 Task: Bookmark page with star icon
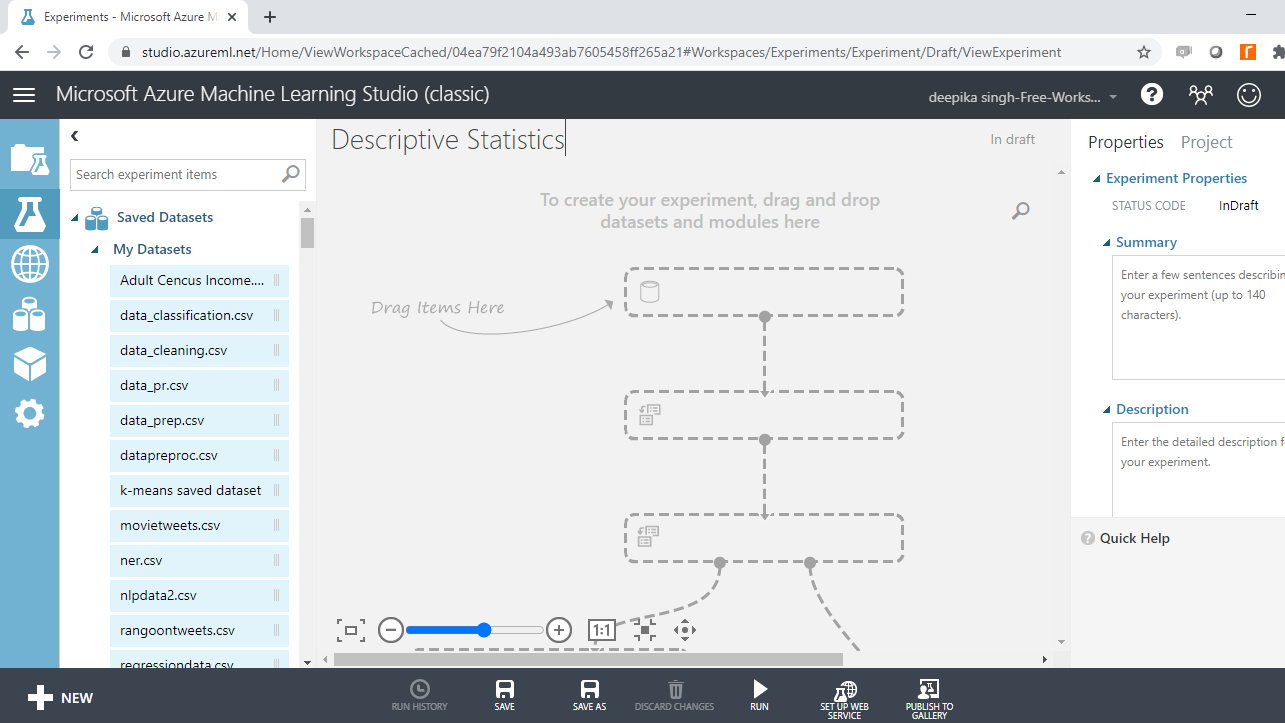pos(1144,52)
